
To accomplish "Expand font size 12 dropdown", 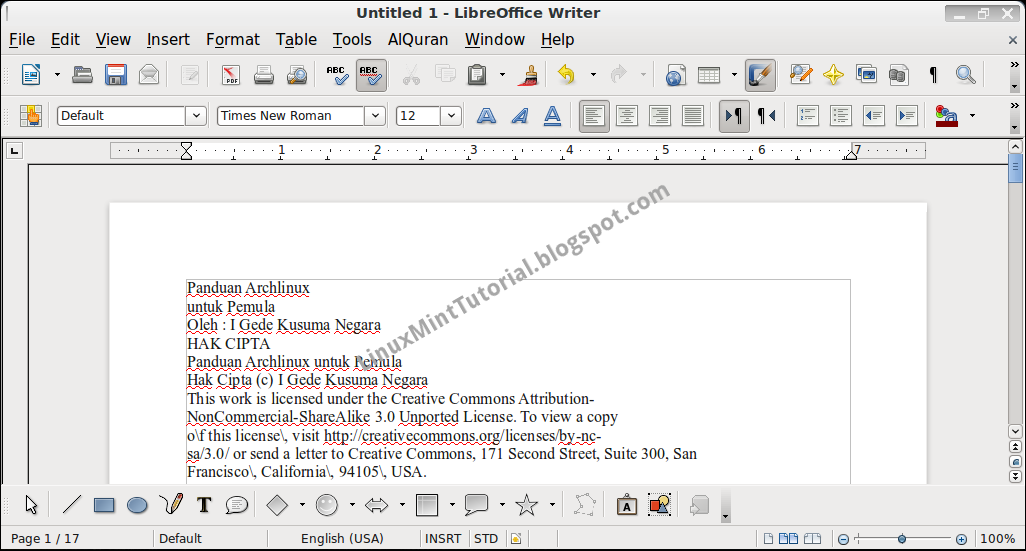I will (x=451, y=116).
